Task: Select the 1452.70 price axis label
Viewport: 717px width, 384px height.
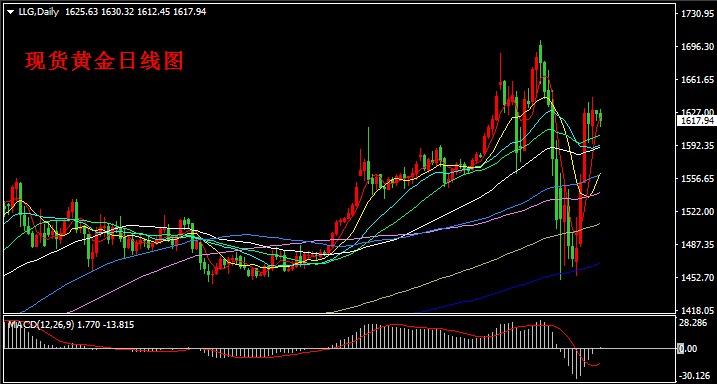Action: click(697, 277)
